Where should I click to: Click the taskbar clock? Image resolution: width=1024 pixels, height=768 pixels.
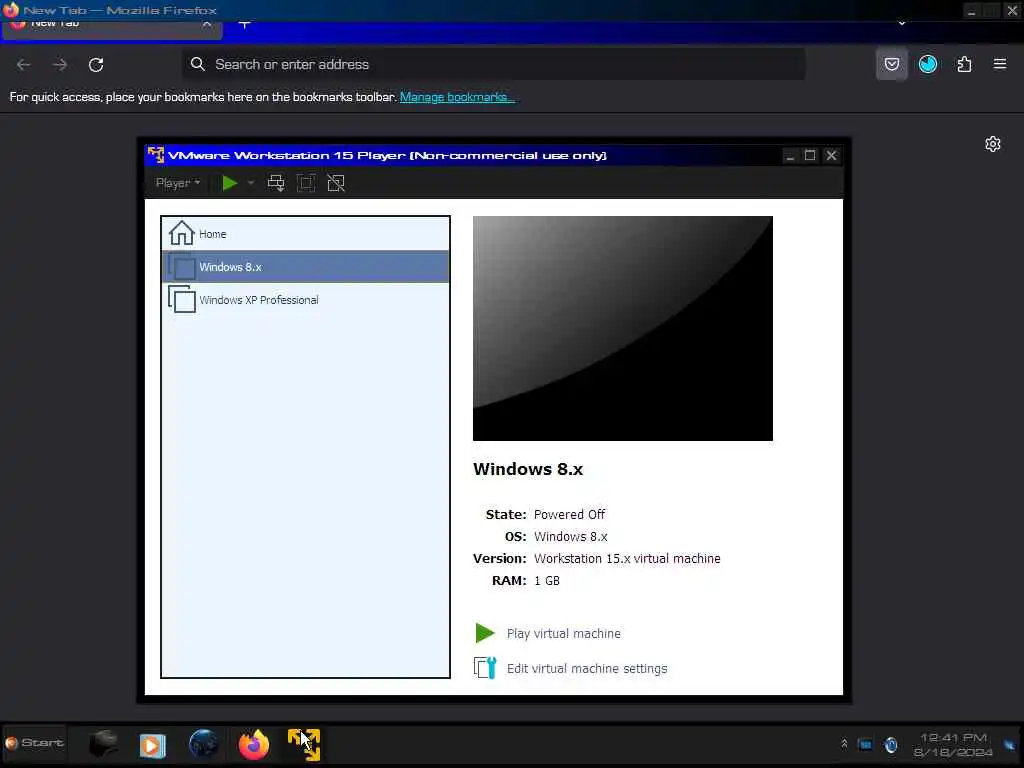(x=953, y=744)
